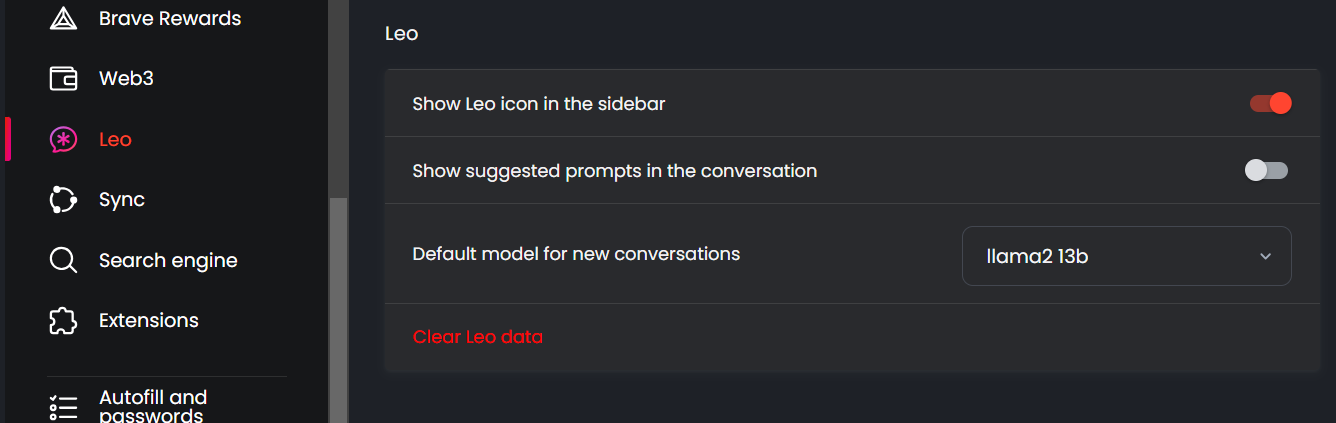
Task: Open the Search engine settings label
Action: (x=168, y=261)
